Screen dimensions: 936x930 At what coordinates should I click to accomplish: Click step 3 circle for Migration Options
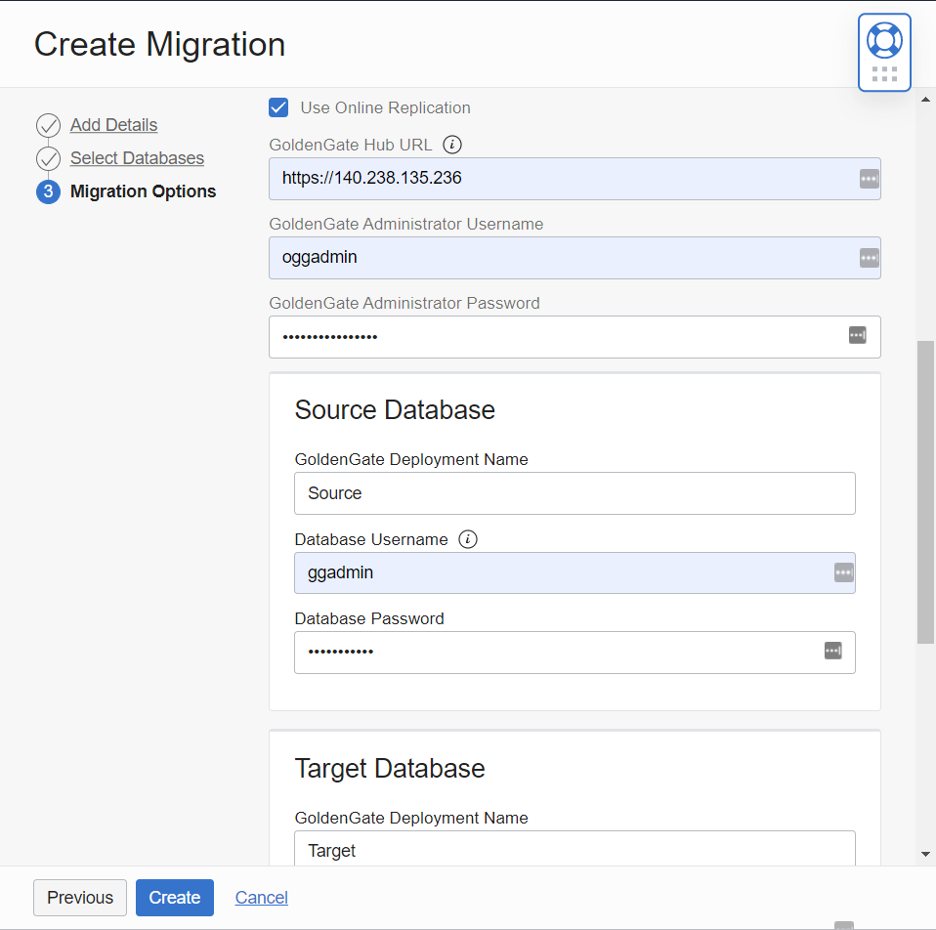pos(48,192)
